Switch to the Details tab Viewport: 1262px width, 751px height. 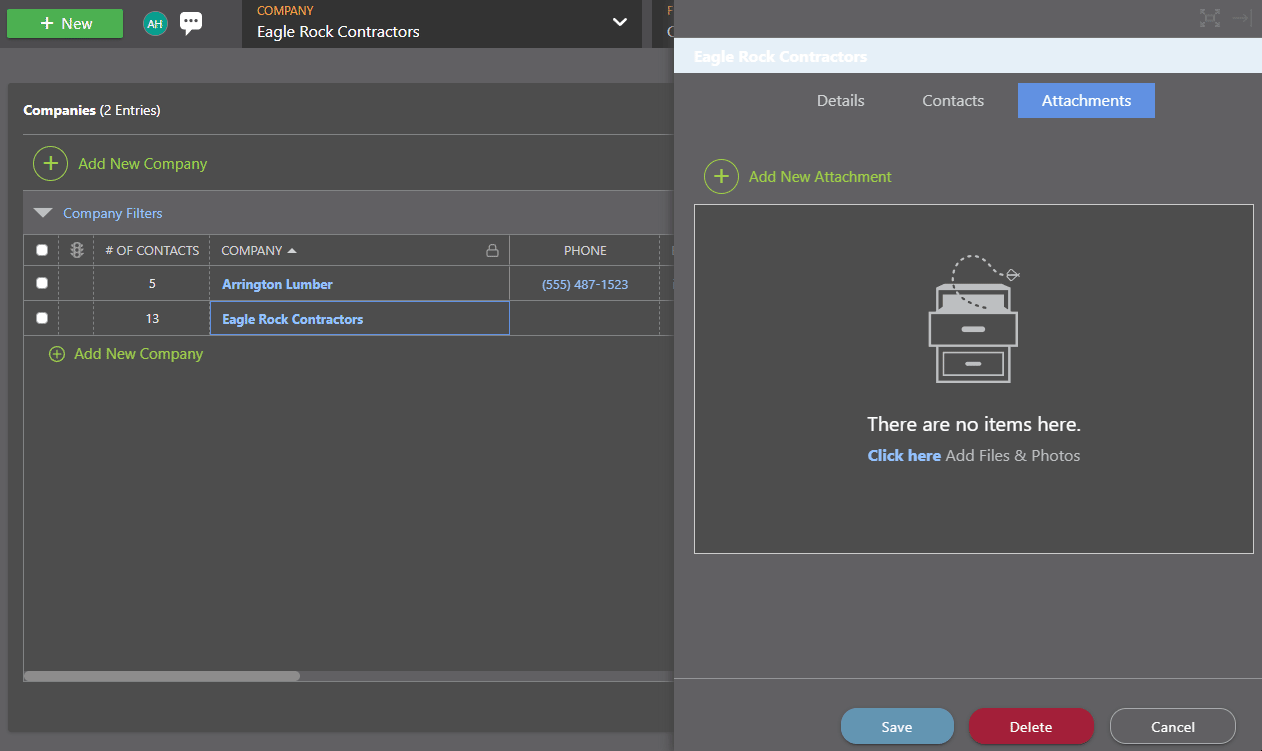pos(840,100)
